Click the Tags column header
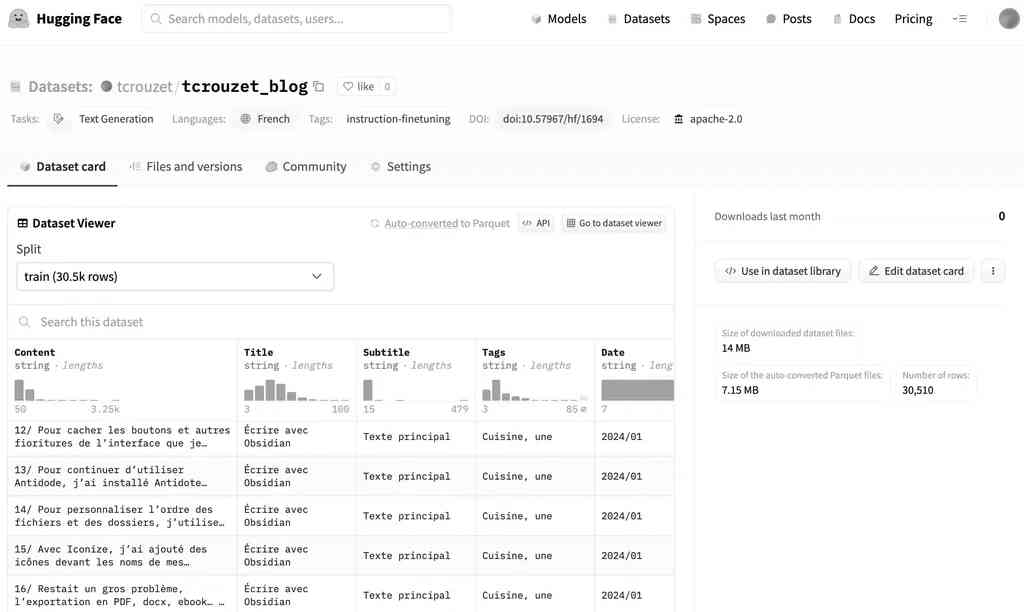 (494, 352)
